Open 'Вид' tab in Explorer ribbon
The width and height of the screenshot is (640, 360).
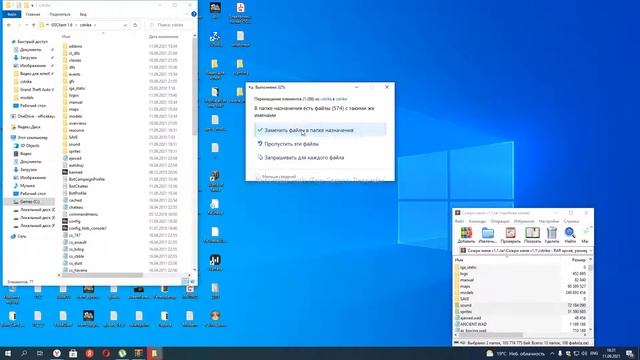coord(83,14)
